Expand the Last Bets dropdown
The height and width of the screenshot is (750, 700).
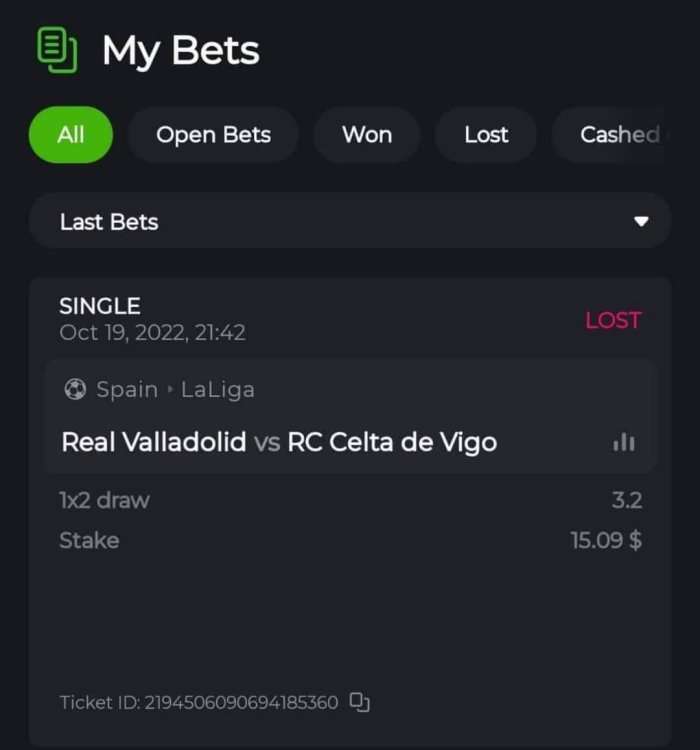(x=348, y=221)
